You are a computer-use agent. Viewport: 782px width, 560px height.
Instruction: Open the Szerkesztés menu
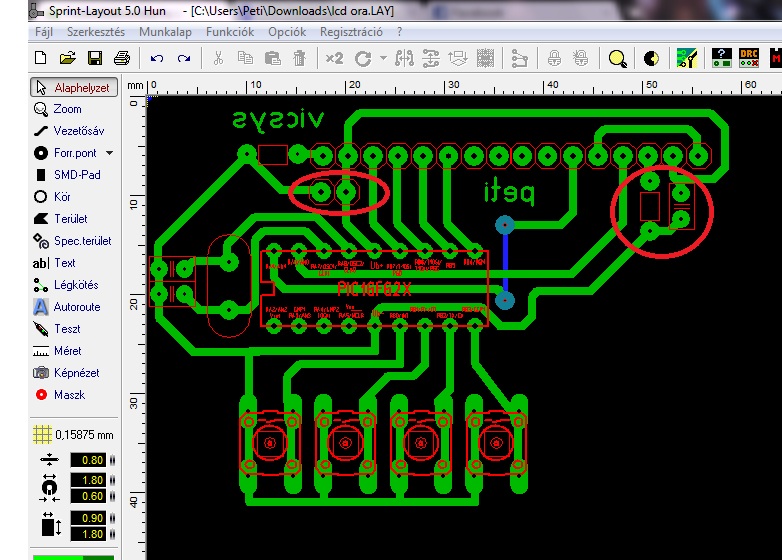click(x=96, y=32)
